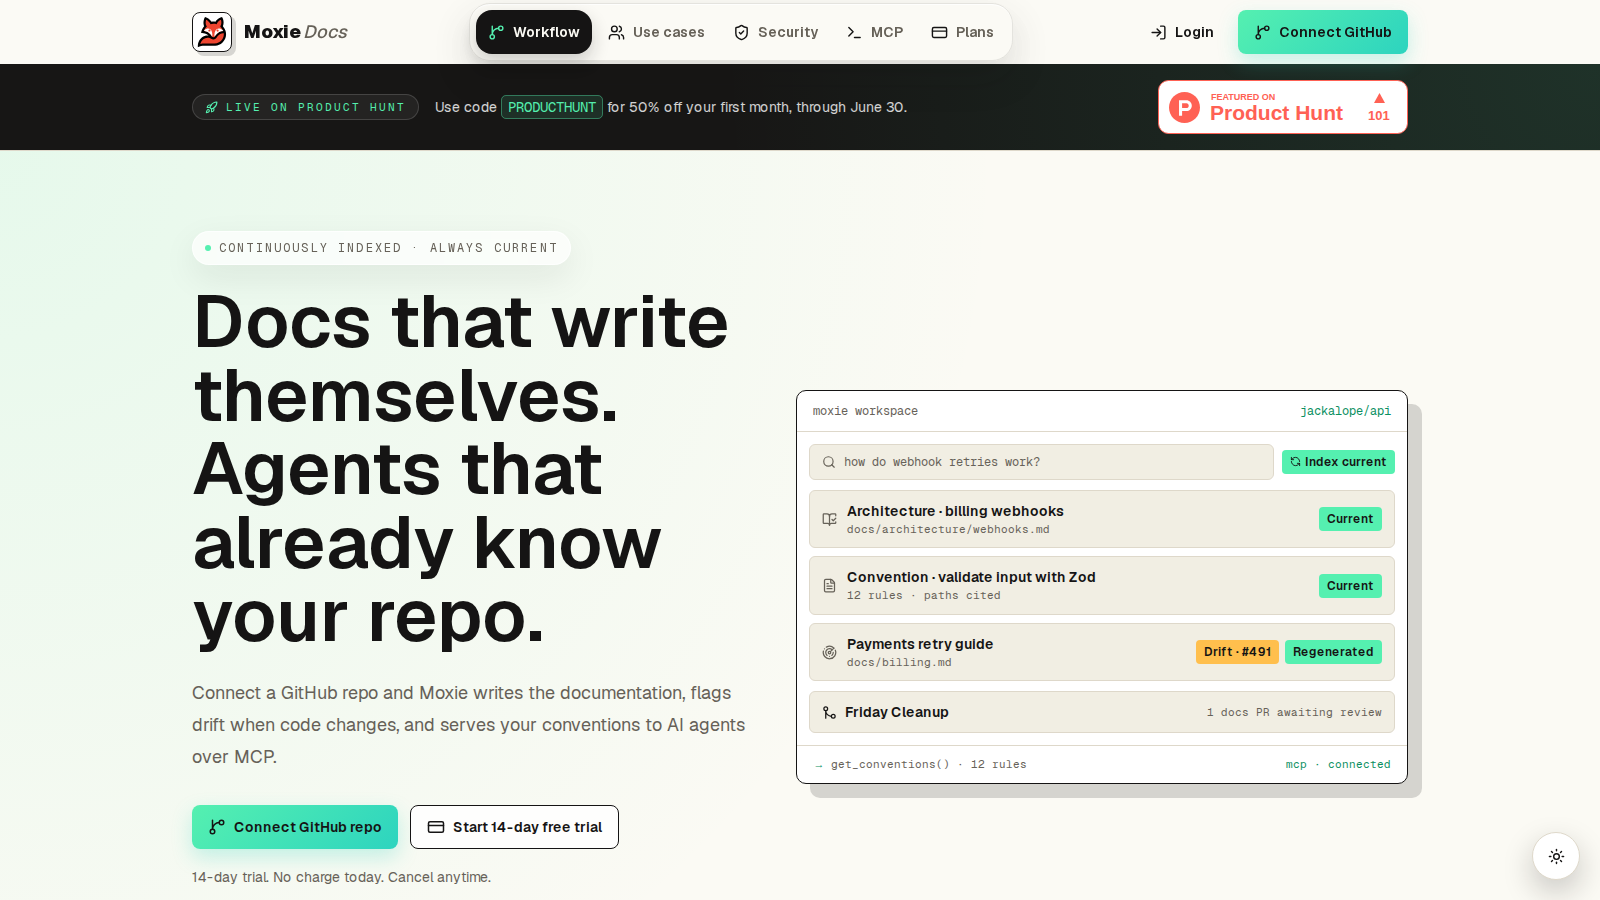Click the webhook retries search field

1041,462
